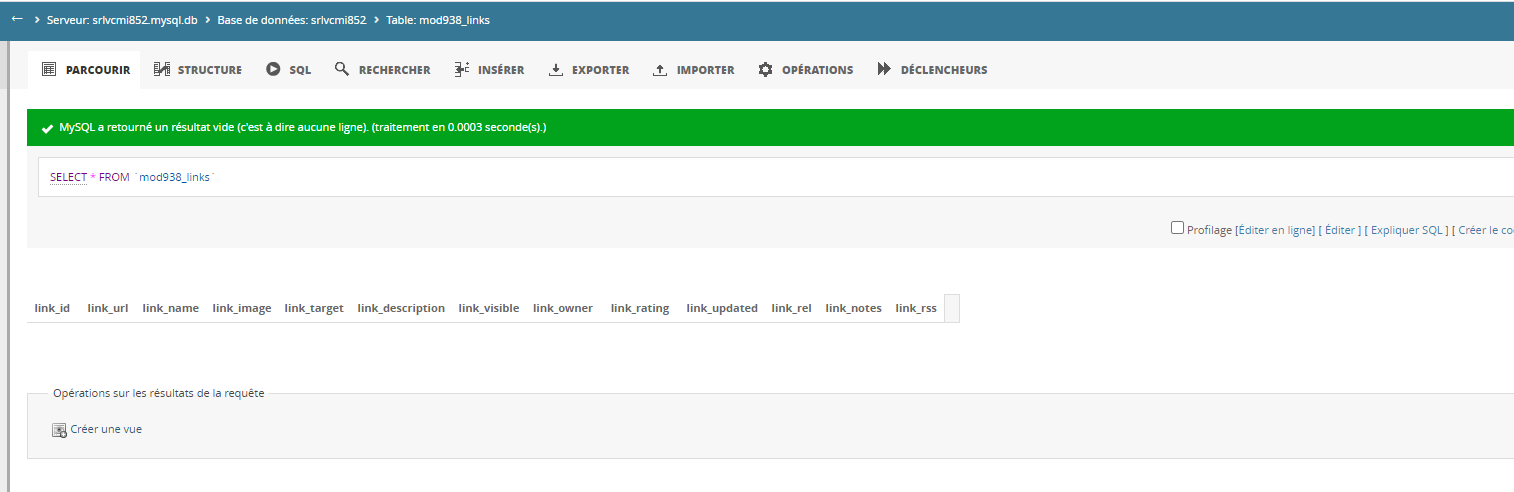Enable the Profilage checkbox
This screenshot has height=492, width=1514.
coord(1177,228)
